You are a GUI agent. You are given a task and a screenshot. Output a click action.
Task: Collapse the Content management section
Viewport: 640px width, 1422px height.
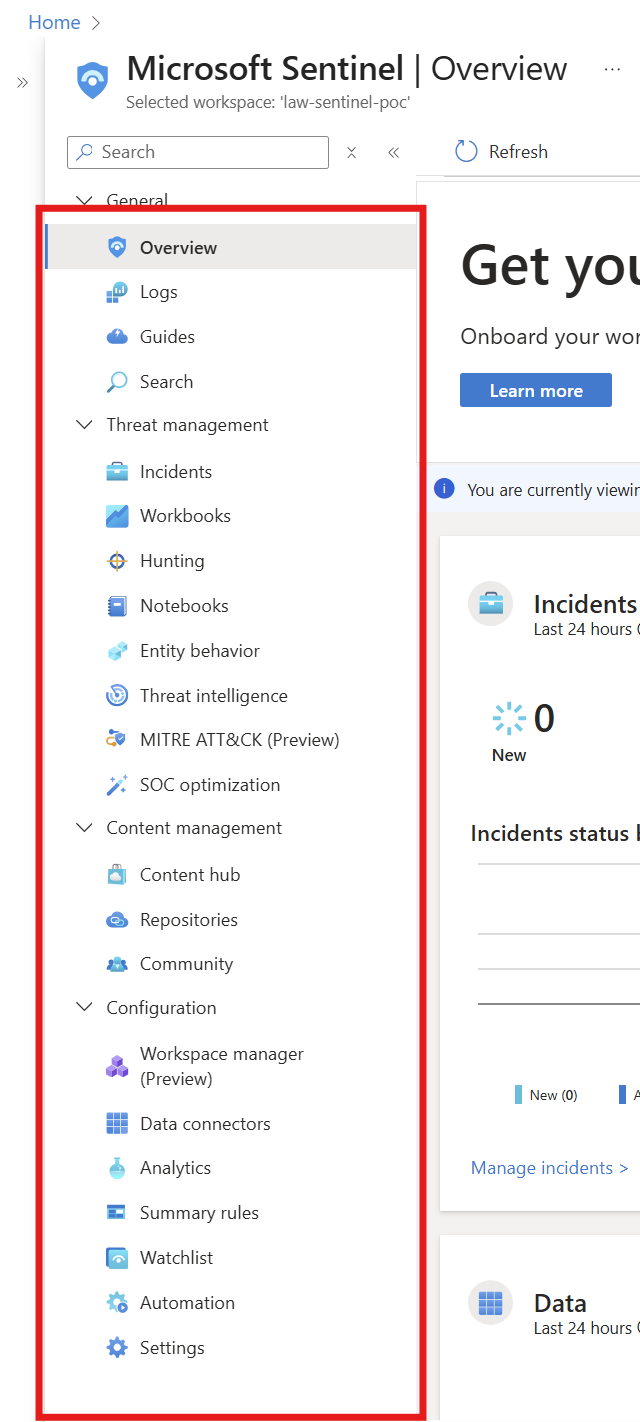[x=85, y=828]
